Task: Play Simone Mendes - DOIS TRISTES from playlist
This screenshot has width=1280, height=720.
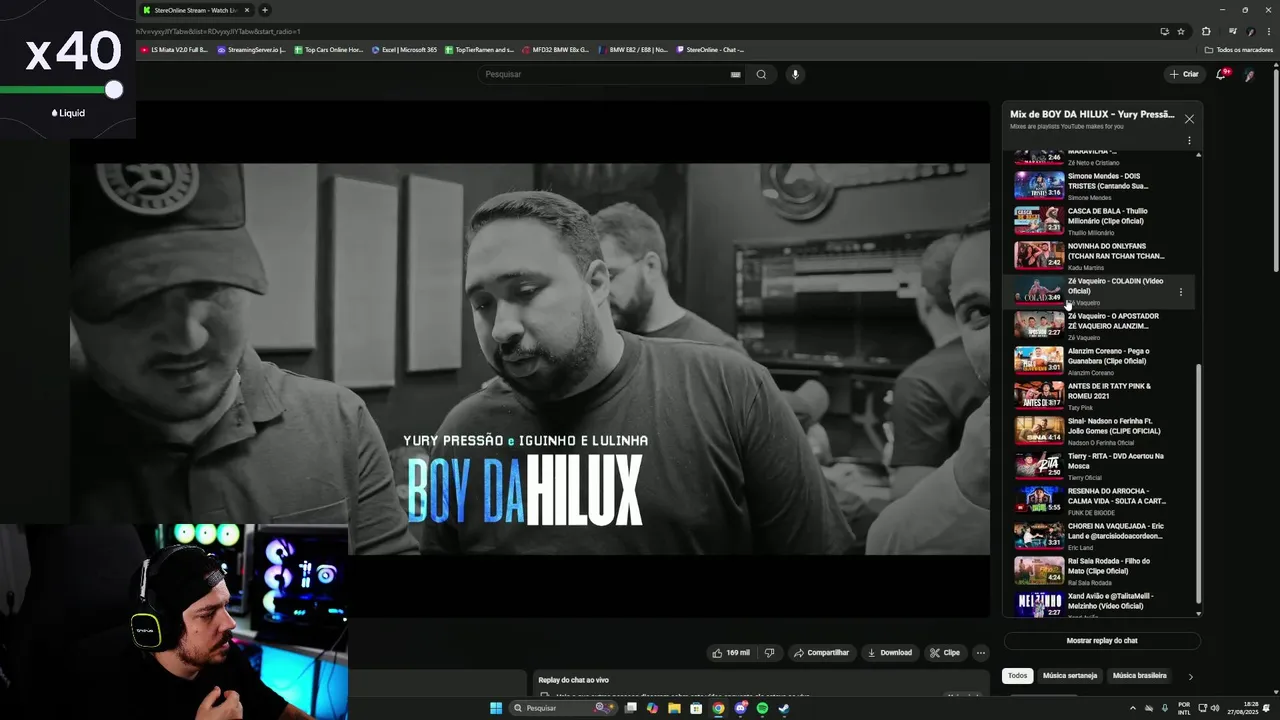Action: coord(1100,186)
